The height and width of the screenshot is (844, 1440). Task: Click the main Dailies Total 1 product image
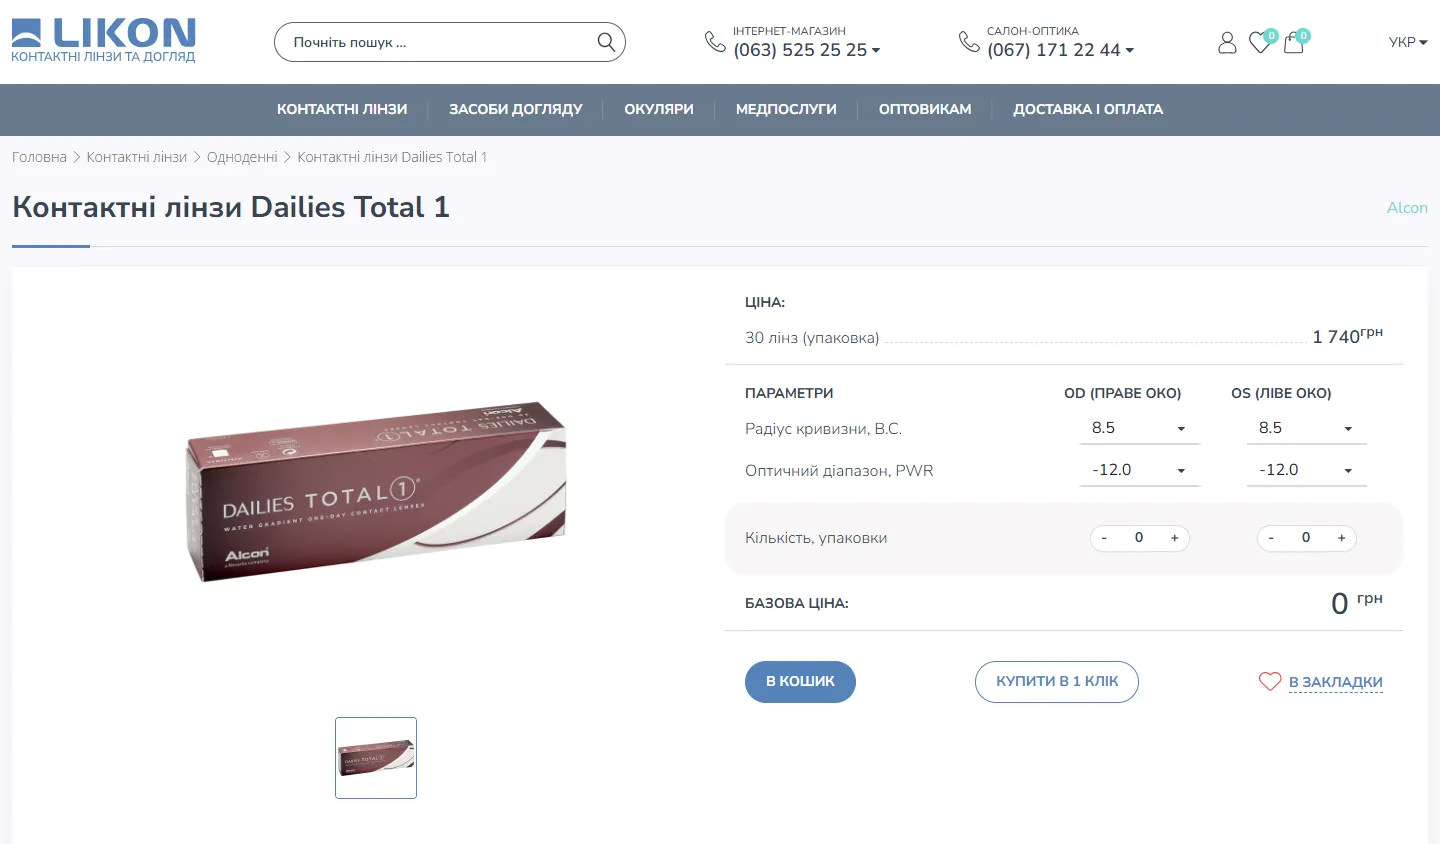click(x=376, y=492)
